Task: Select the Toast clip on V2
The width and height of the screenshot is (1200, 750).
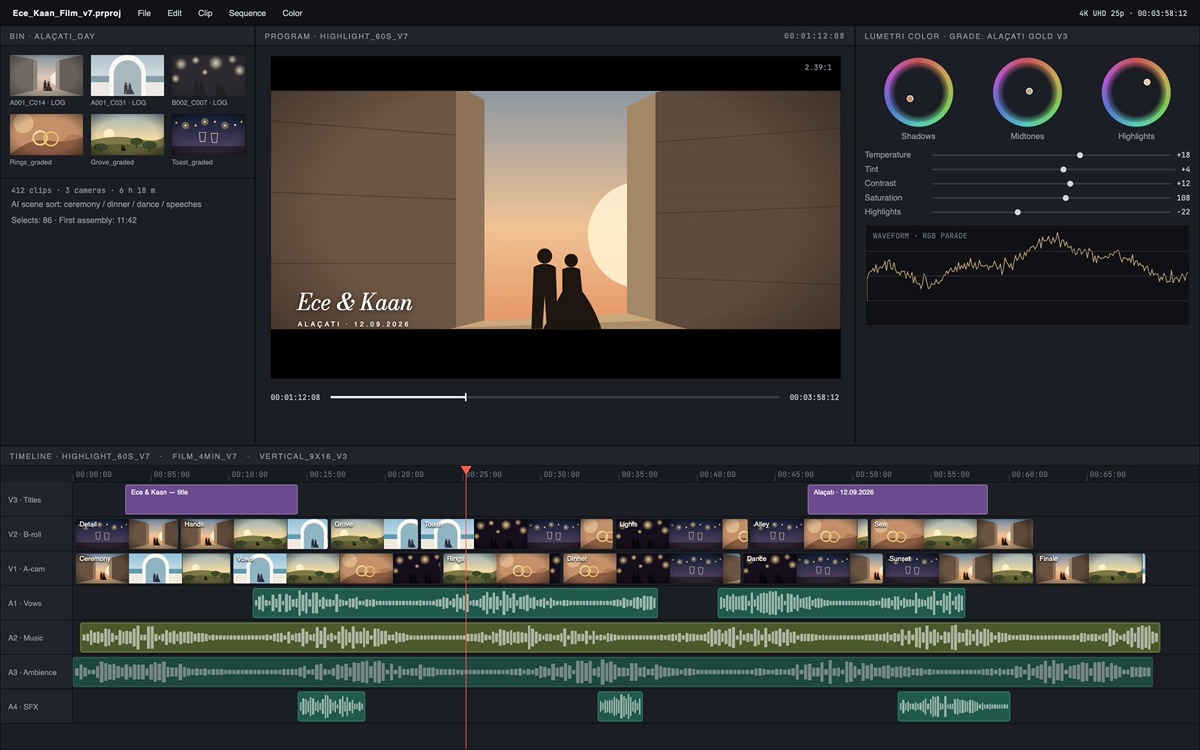Action: 516,534
